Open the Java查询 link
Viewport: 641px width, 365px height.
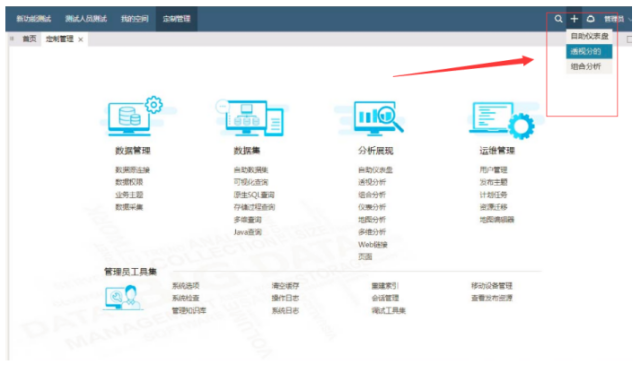(247, 232)
